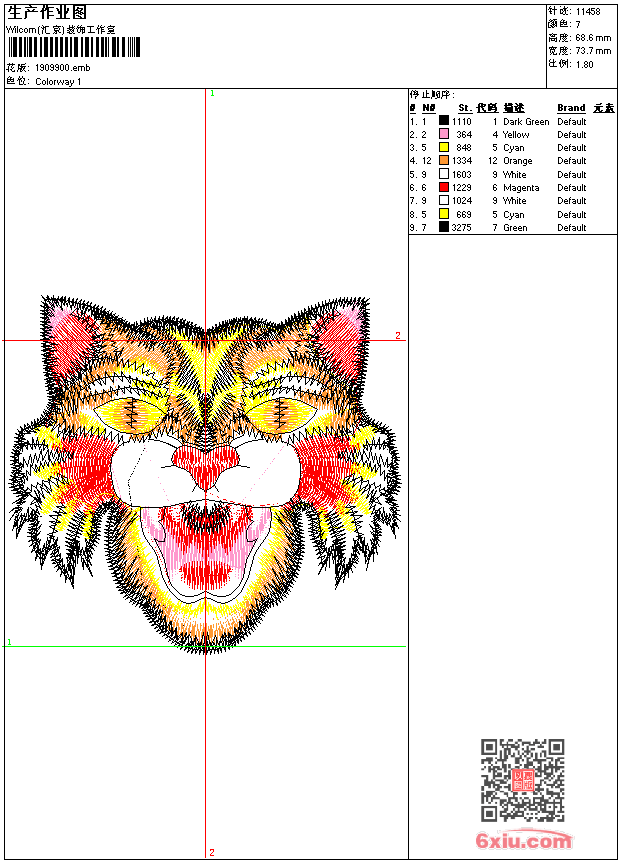Select the 'Yellow' description in row 2
This screenshot has width=620, height=860.
click(516, 135)
